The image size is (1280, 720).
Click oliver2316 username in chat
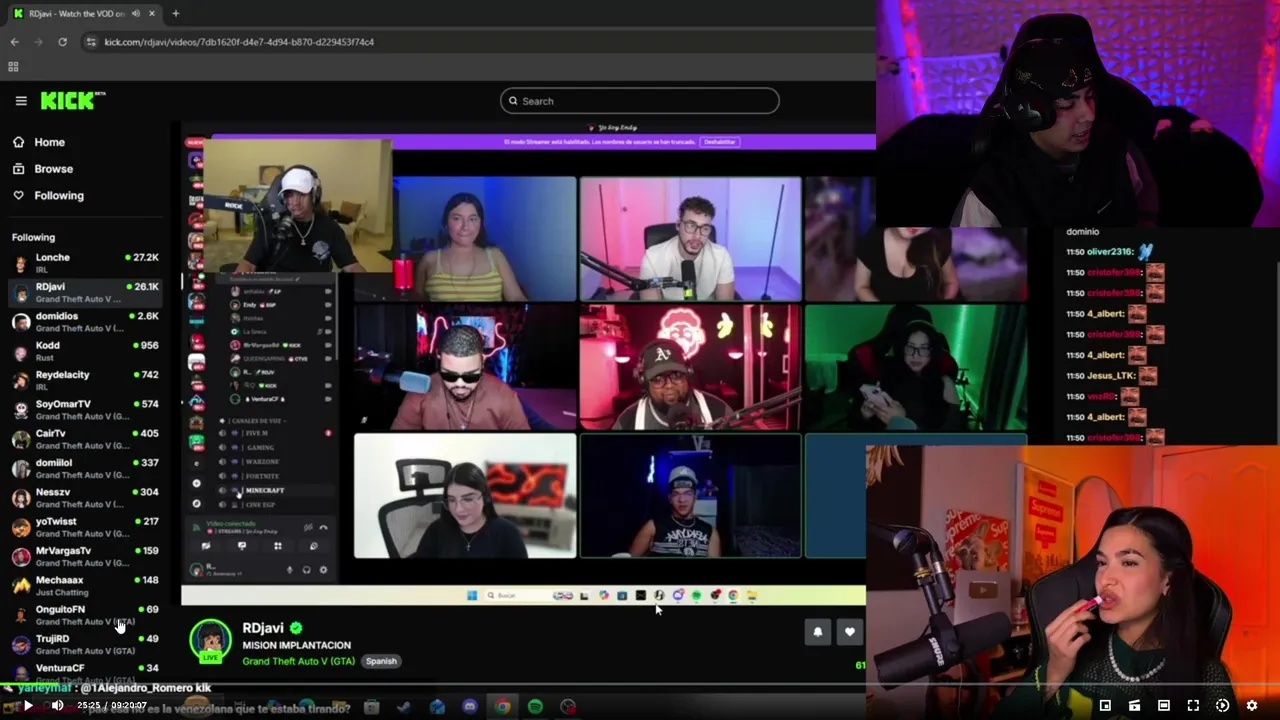pos(1110,252)
